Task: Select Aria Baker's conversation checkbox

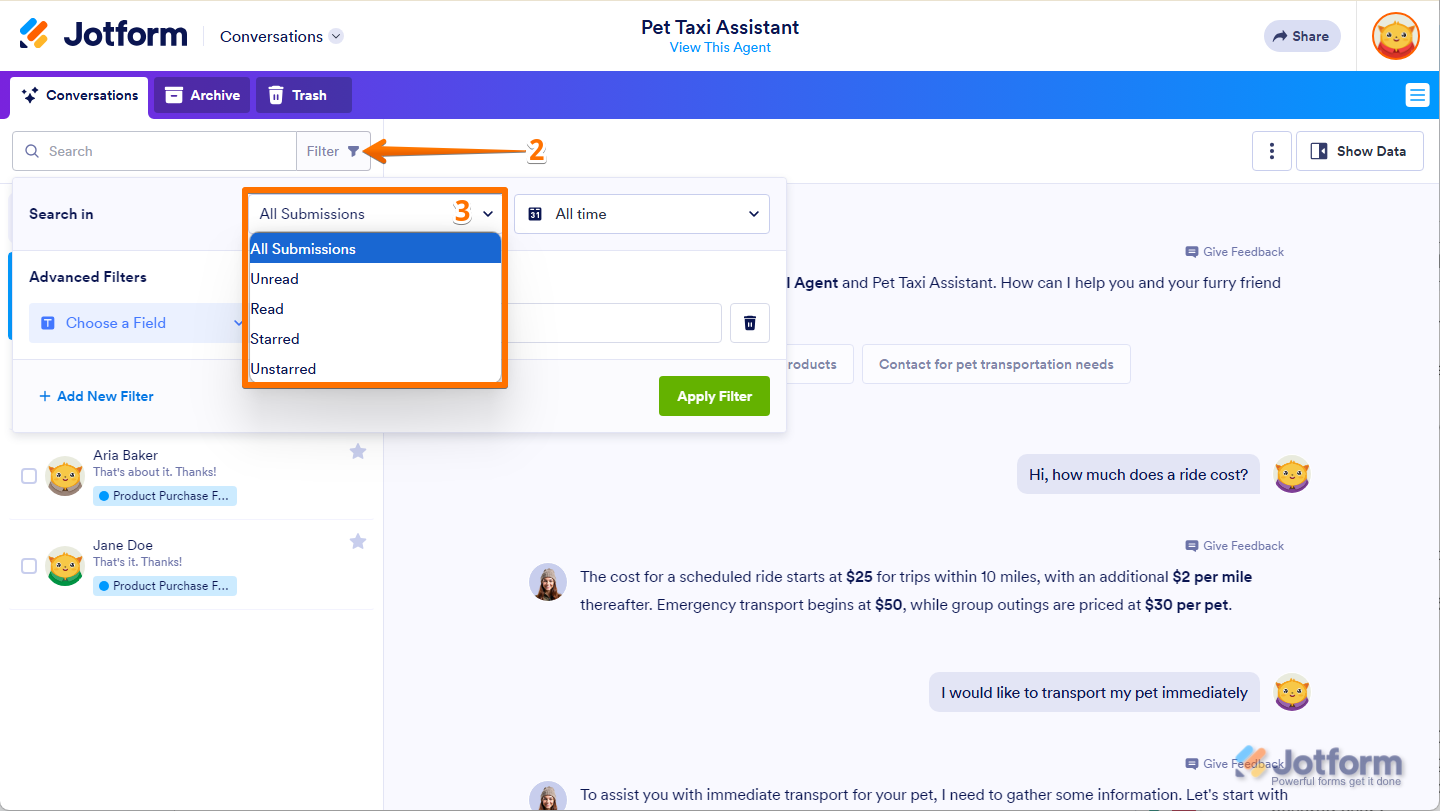Action: [29, 476]
